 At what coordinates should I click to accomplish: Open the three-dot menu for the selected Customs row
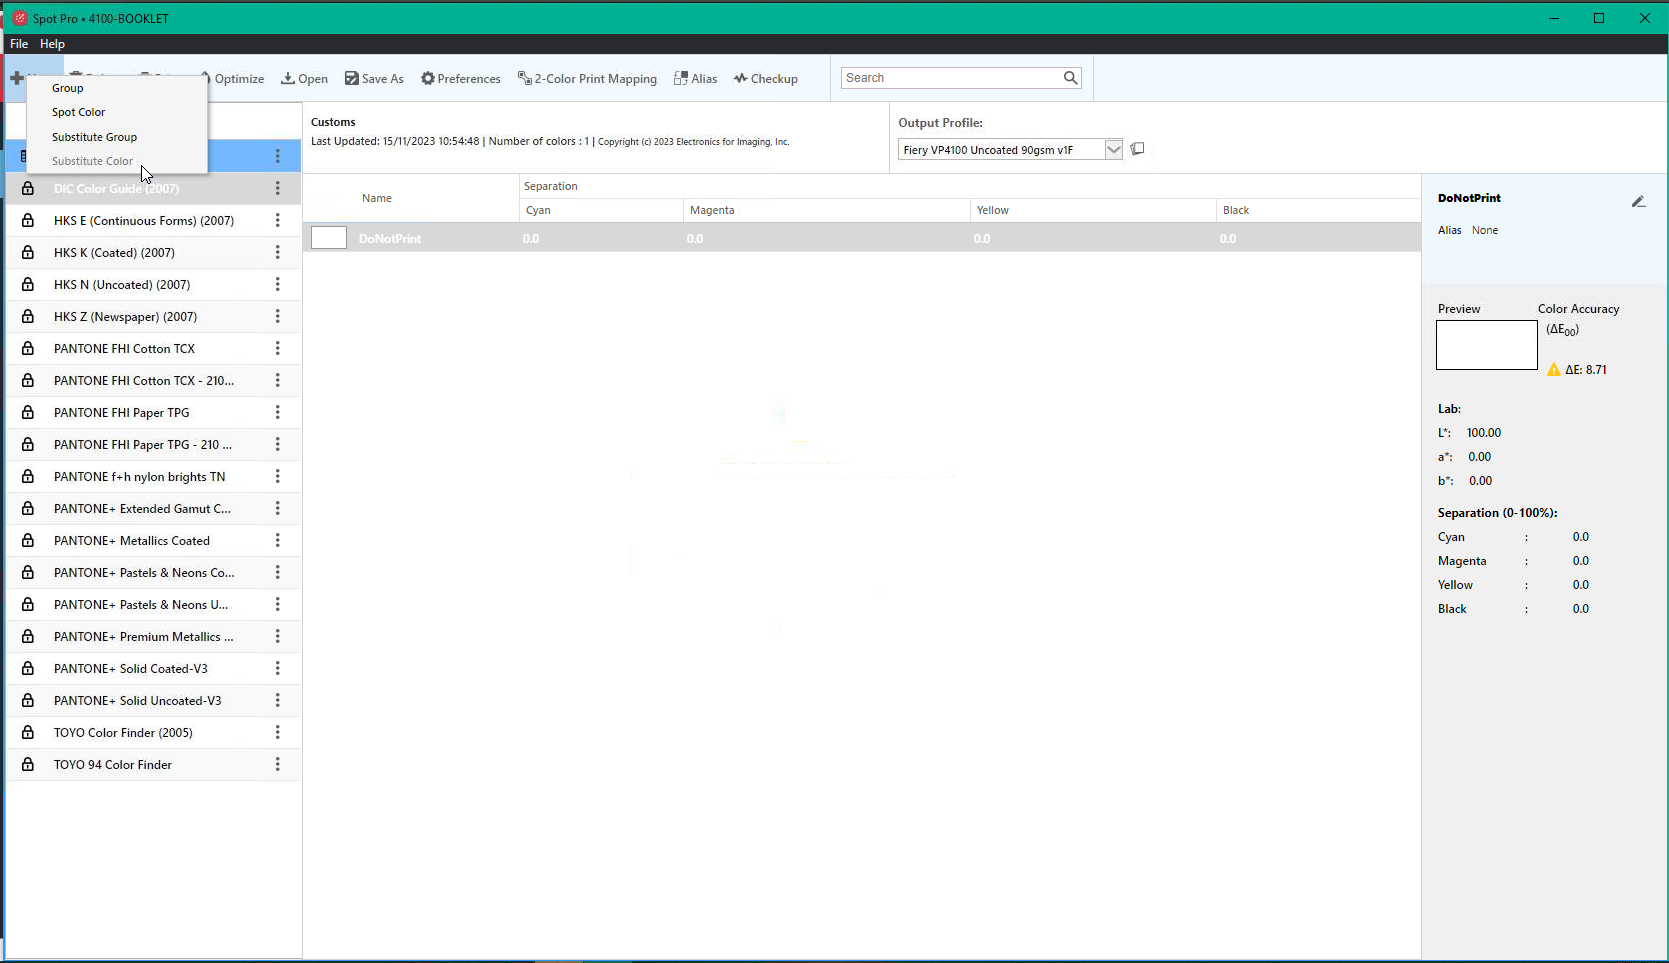coord(278,156)
